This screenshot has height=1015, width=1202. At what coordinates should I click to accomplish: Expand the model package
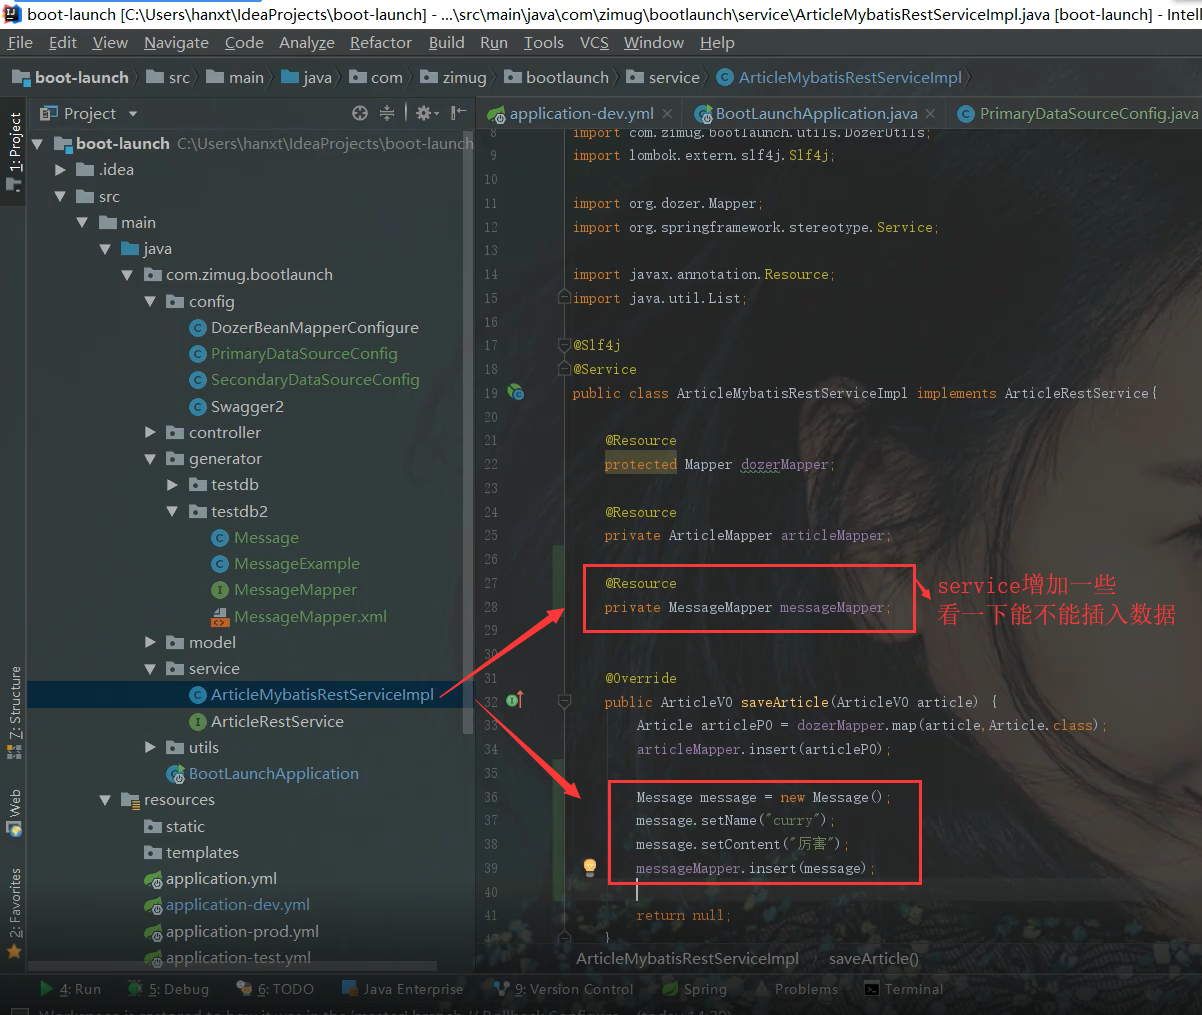click(150, 642)
